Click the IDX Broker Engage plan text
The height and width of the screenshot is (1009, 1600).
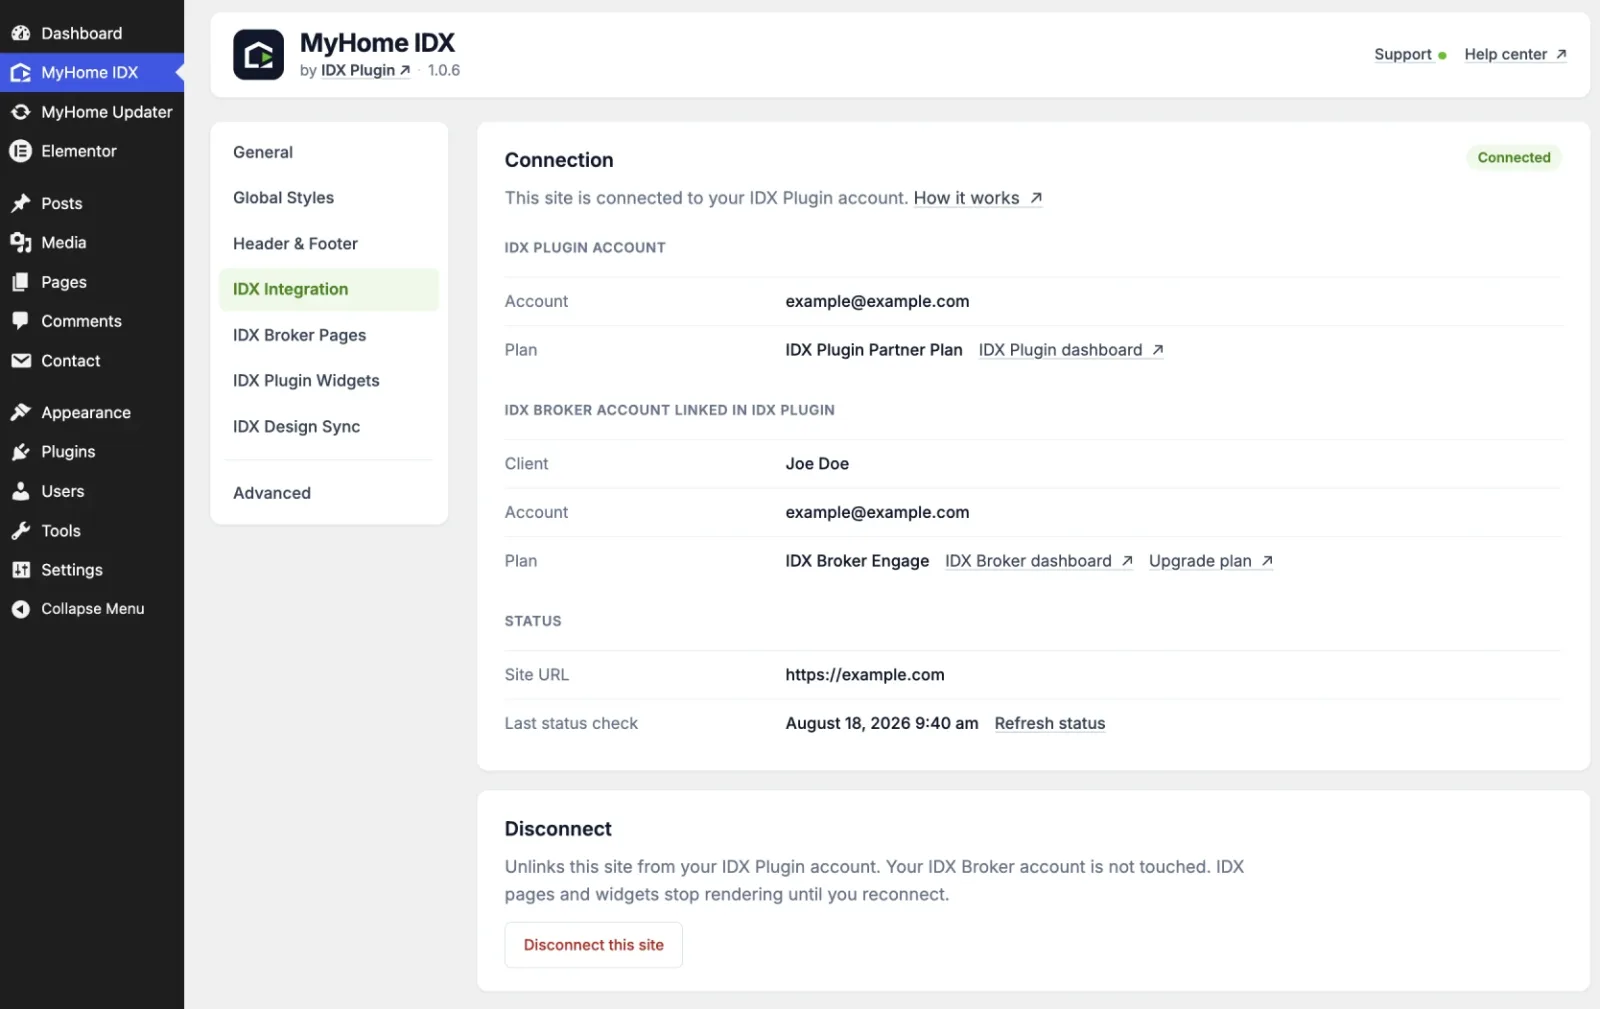pyautogui.click(x=857, y=561)
